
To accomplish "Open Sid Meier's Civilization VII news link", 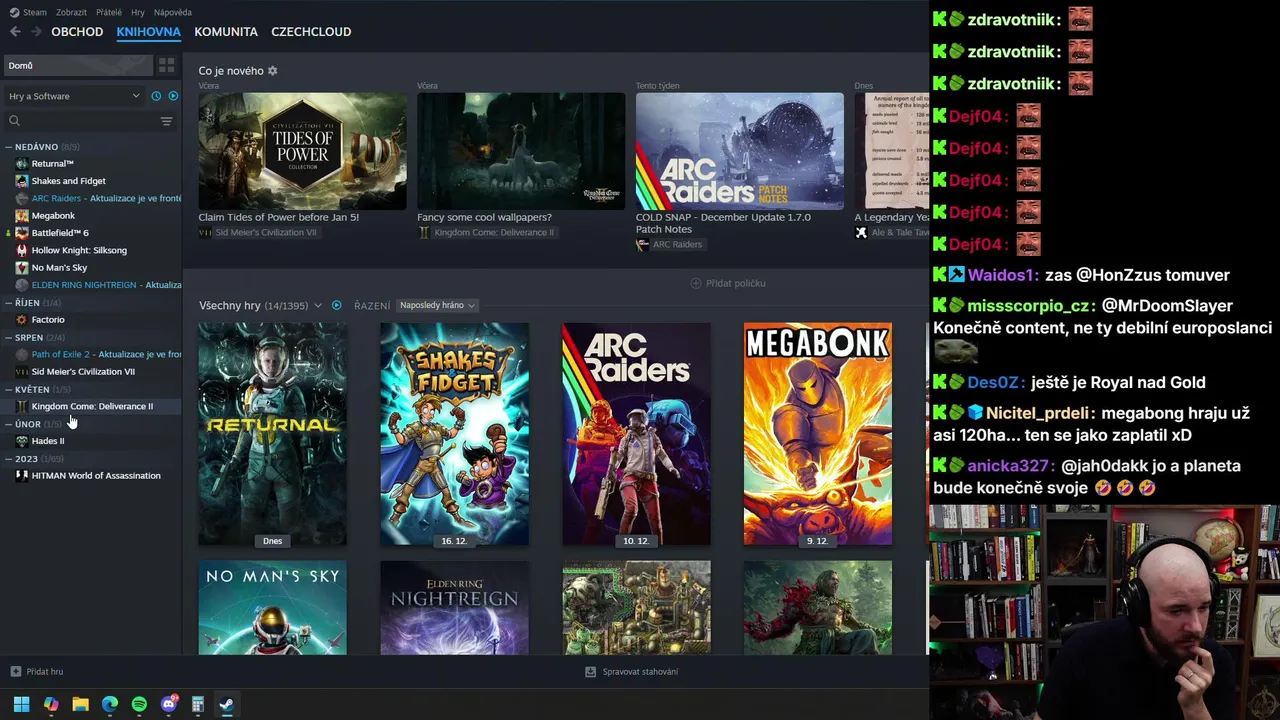I will (257, 232).
